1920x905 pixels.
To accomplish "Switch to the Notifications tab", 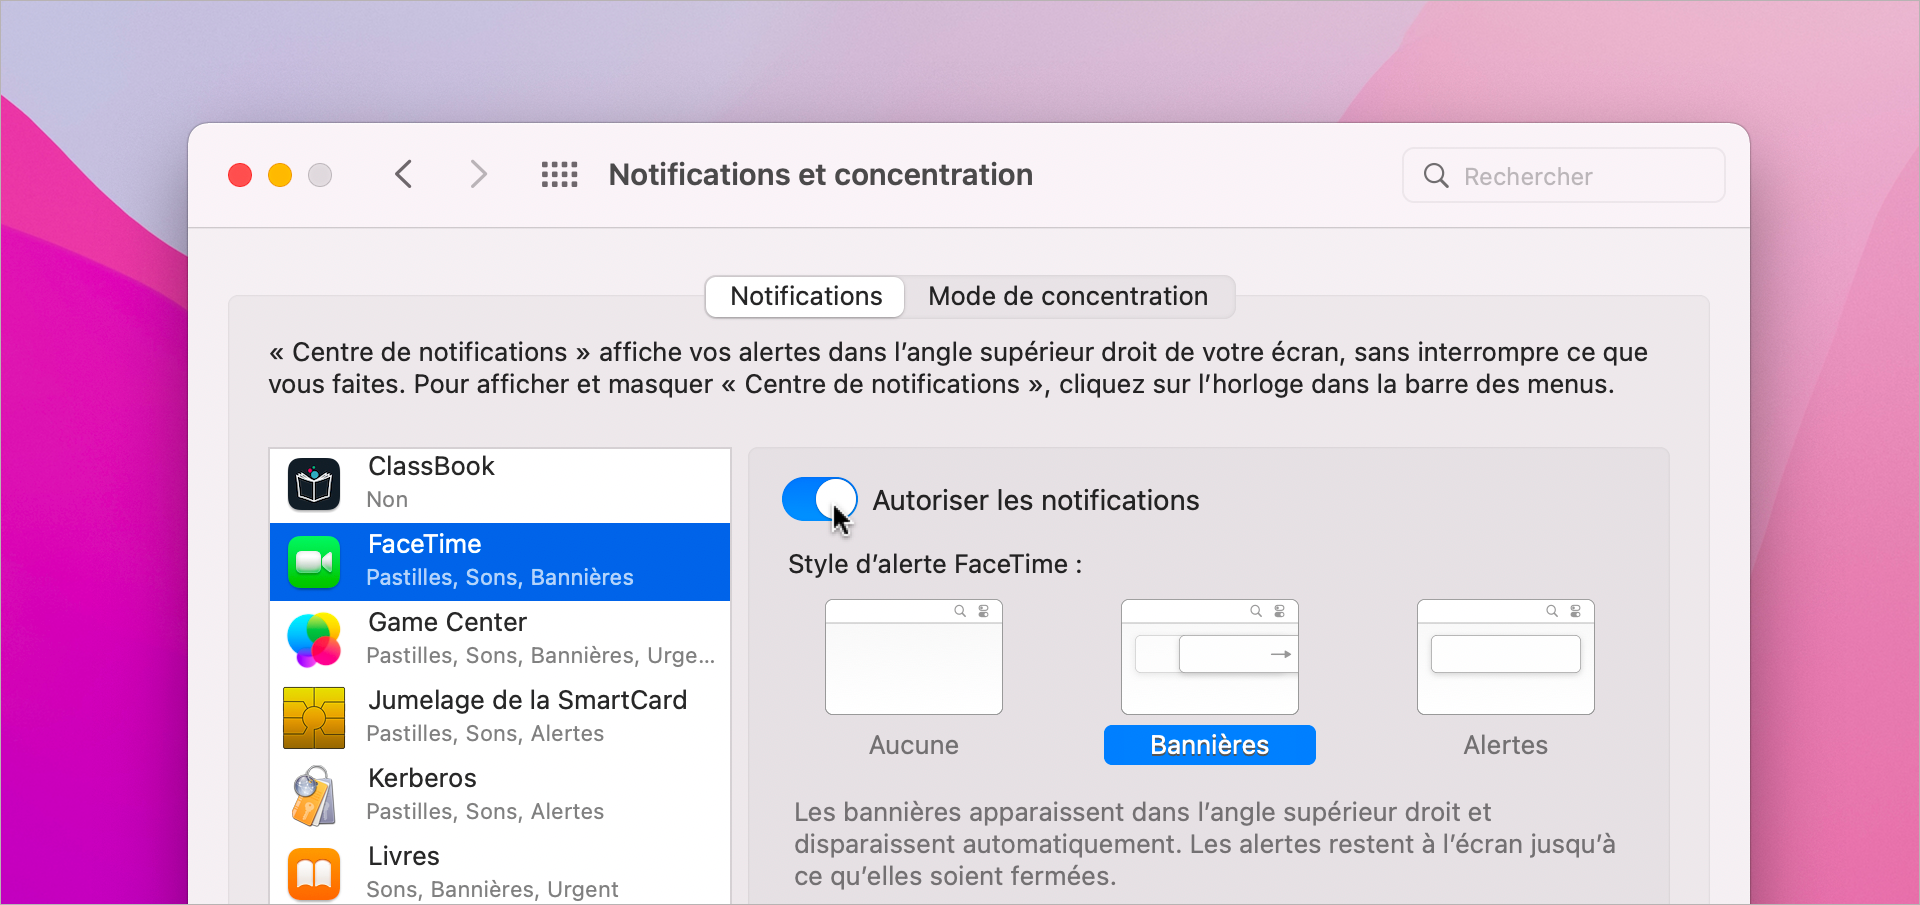I will (x=806, y=297).
